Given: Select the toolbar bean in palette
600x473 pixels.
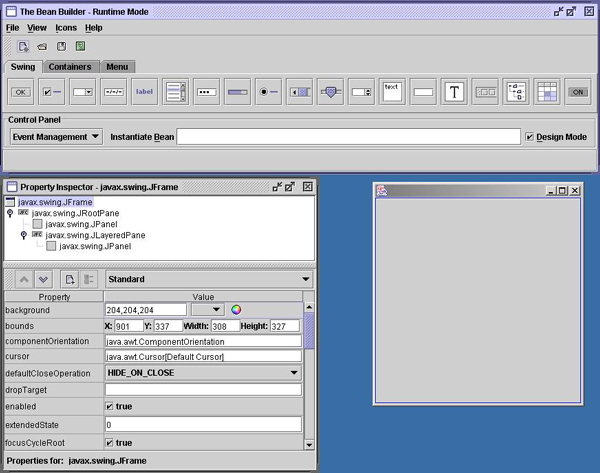Looking at the screenshot, I should 485,92.
